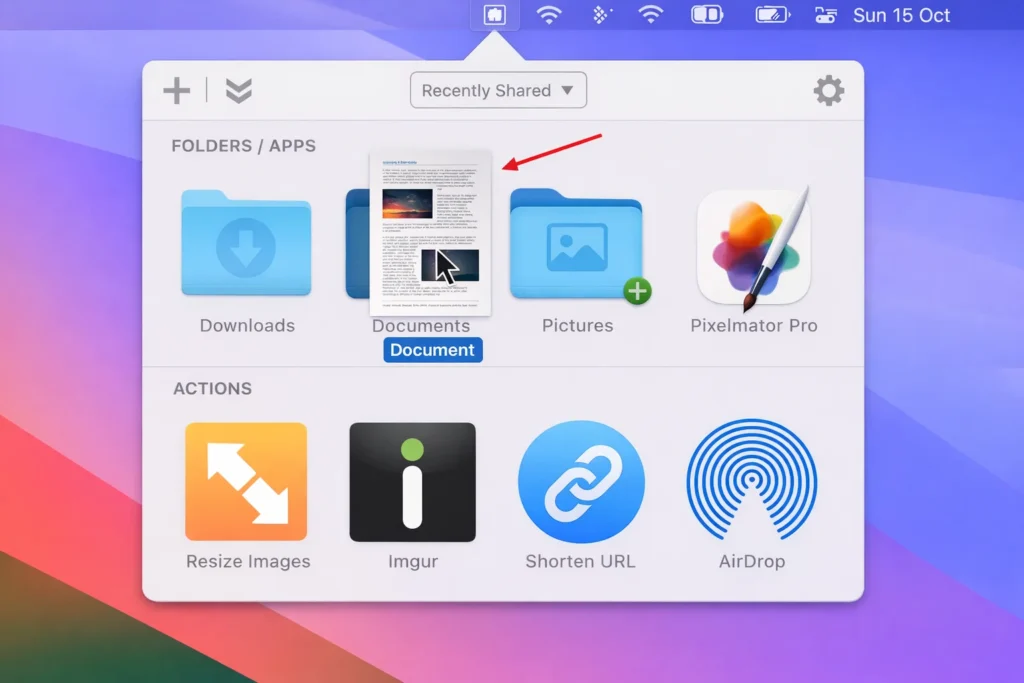Toggle the Dropzone menu bar icon

495,15
